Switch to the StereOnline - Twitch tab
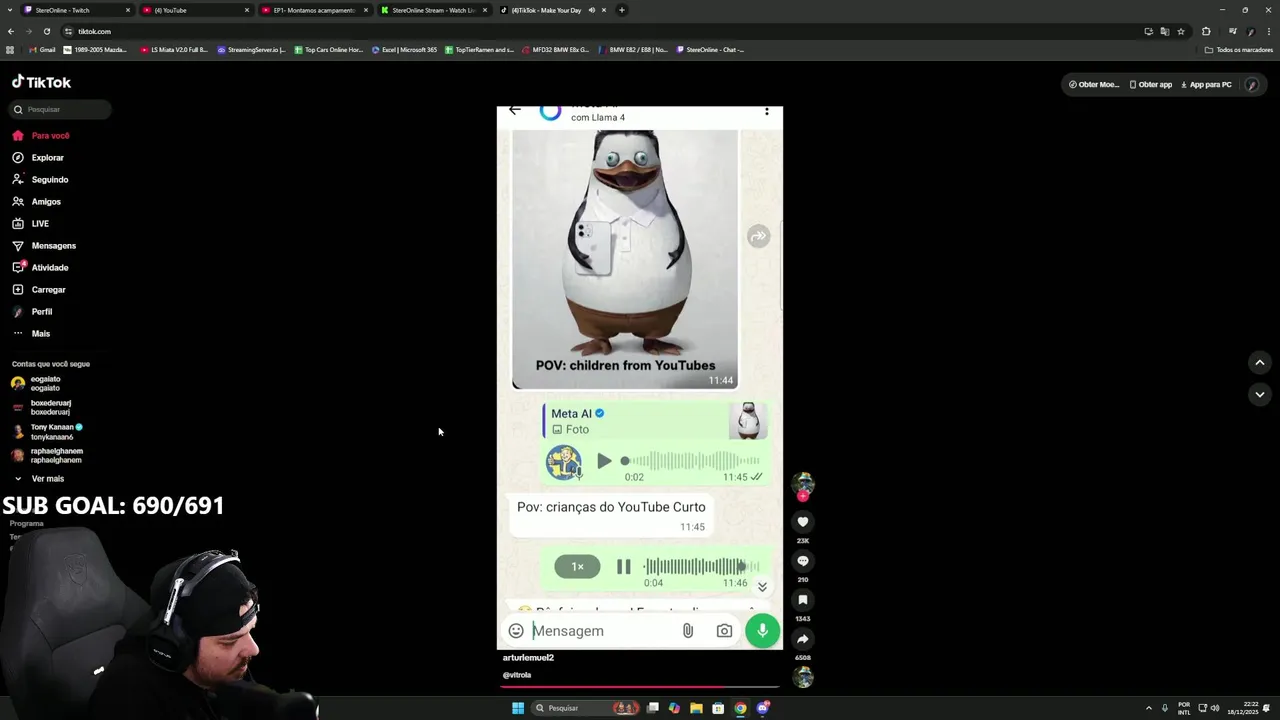The height and width of the screenshot is (720, 1280). point(78,10)
